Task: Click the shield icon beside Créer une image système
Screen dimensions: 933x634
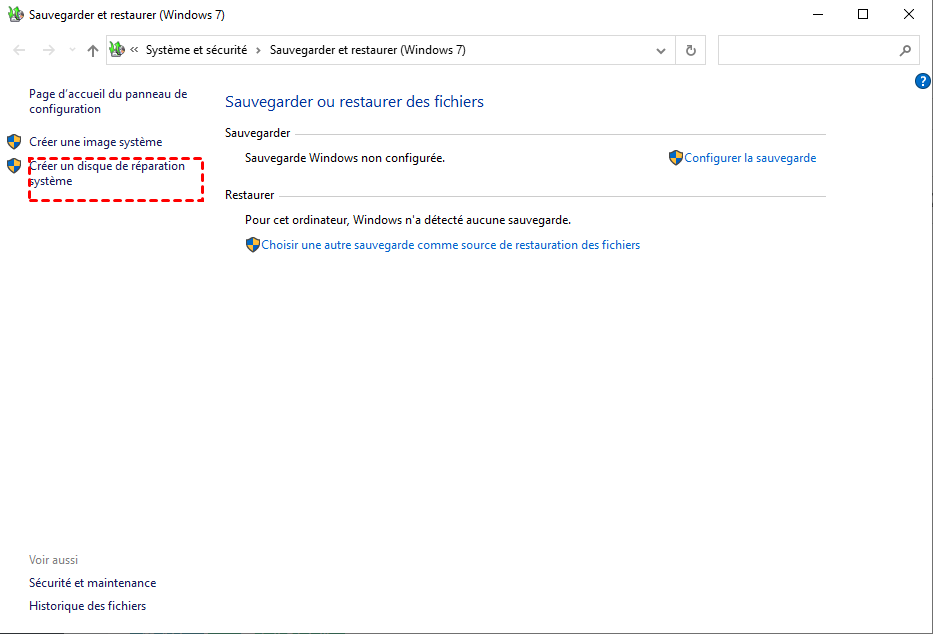Action: [14, 142]
